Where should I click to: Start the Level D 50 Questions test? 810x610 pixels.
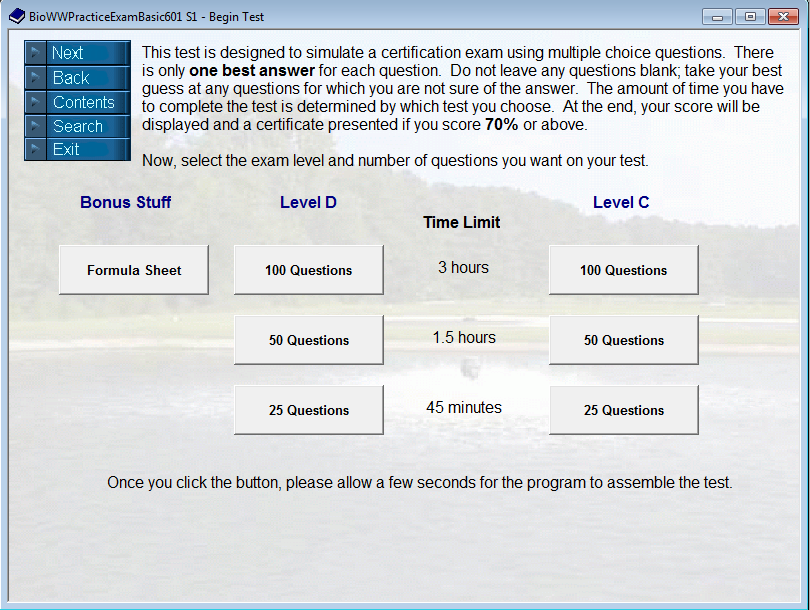coord(307,339)
